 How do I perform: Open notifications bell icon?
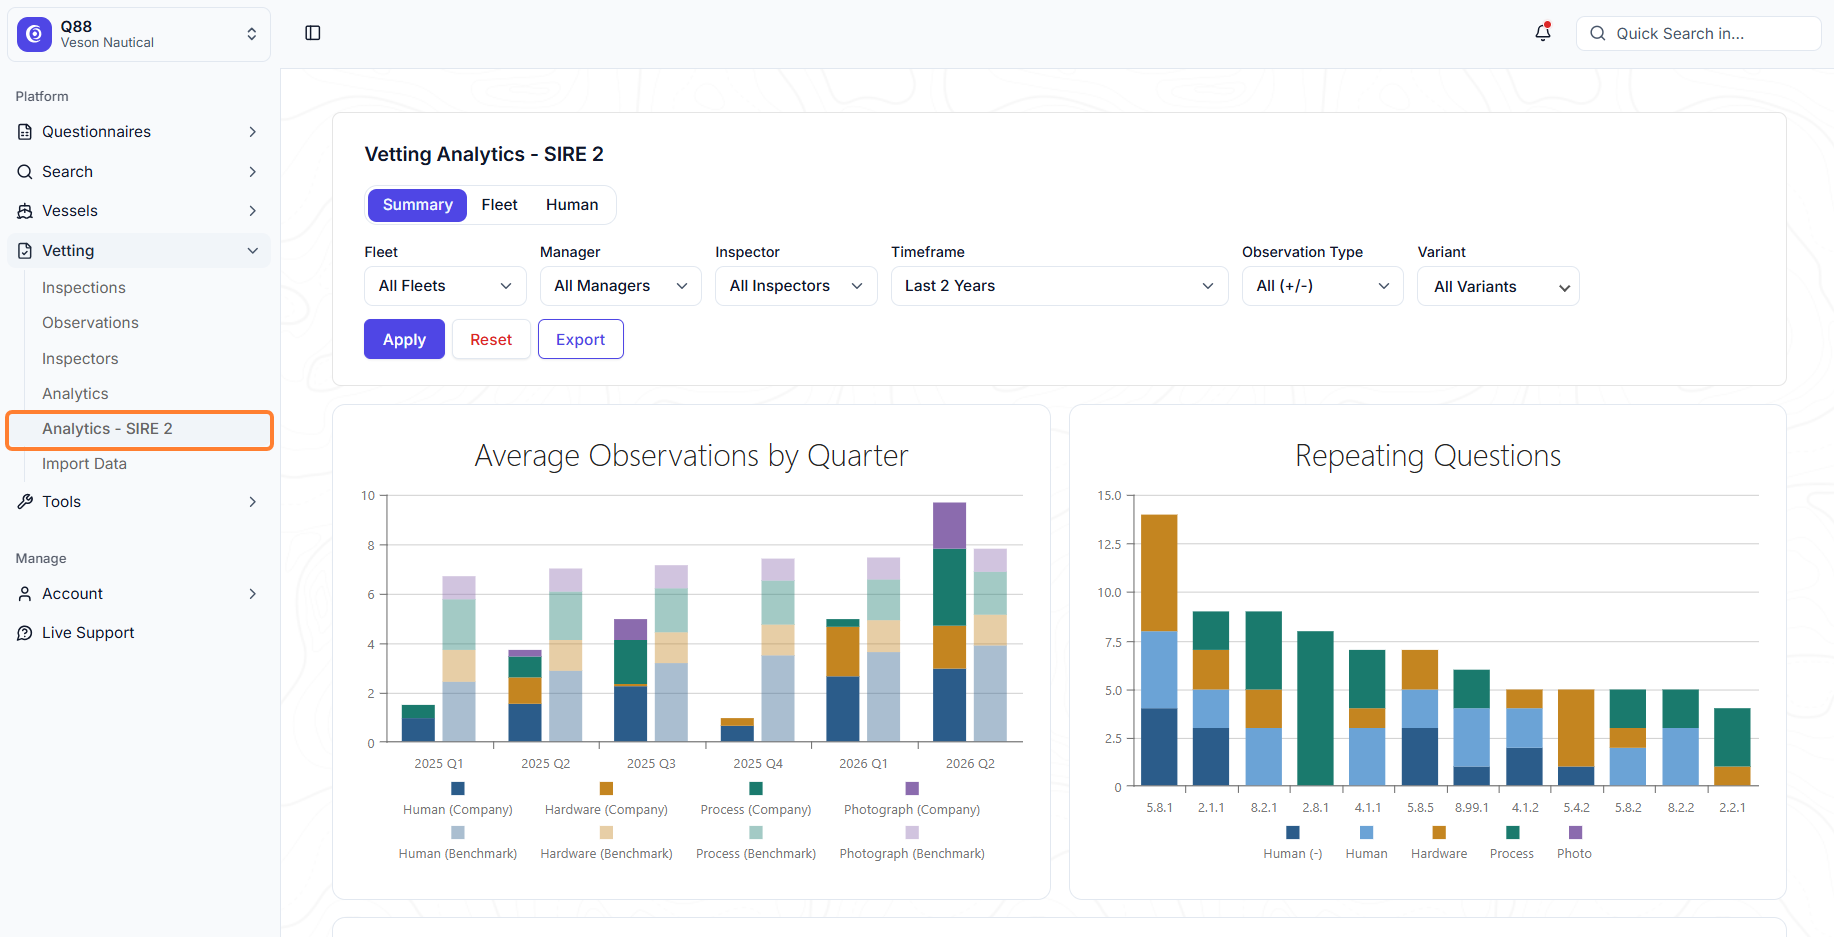(1543, 33)
